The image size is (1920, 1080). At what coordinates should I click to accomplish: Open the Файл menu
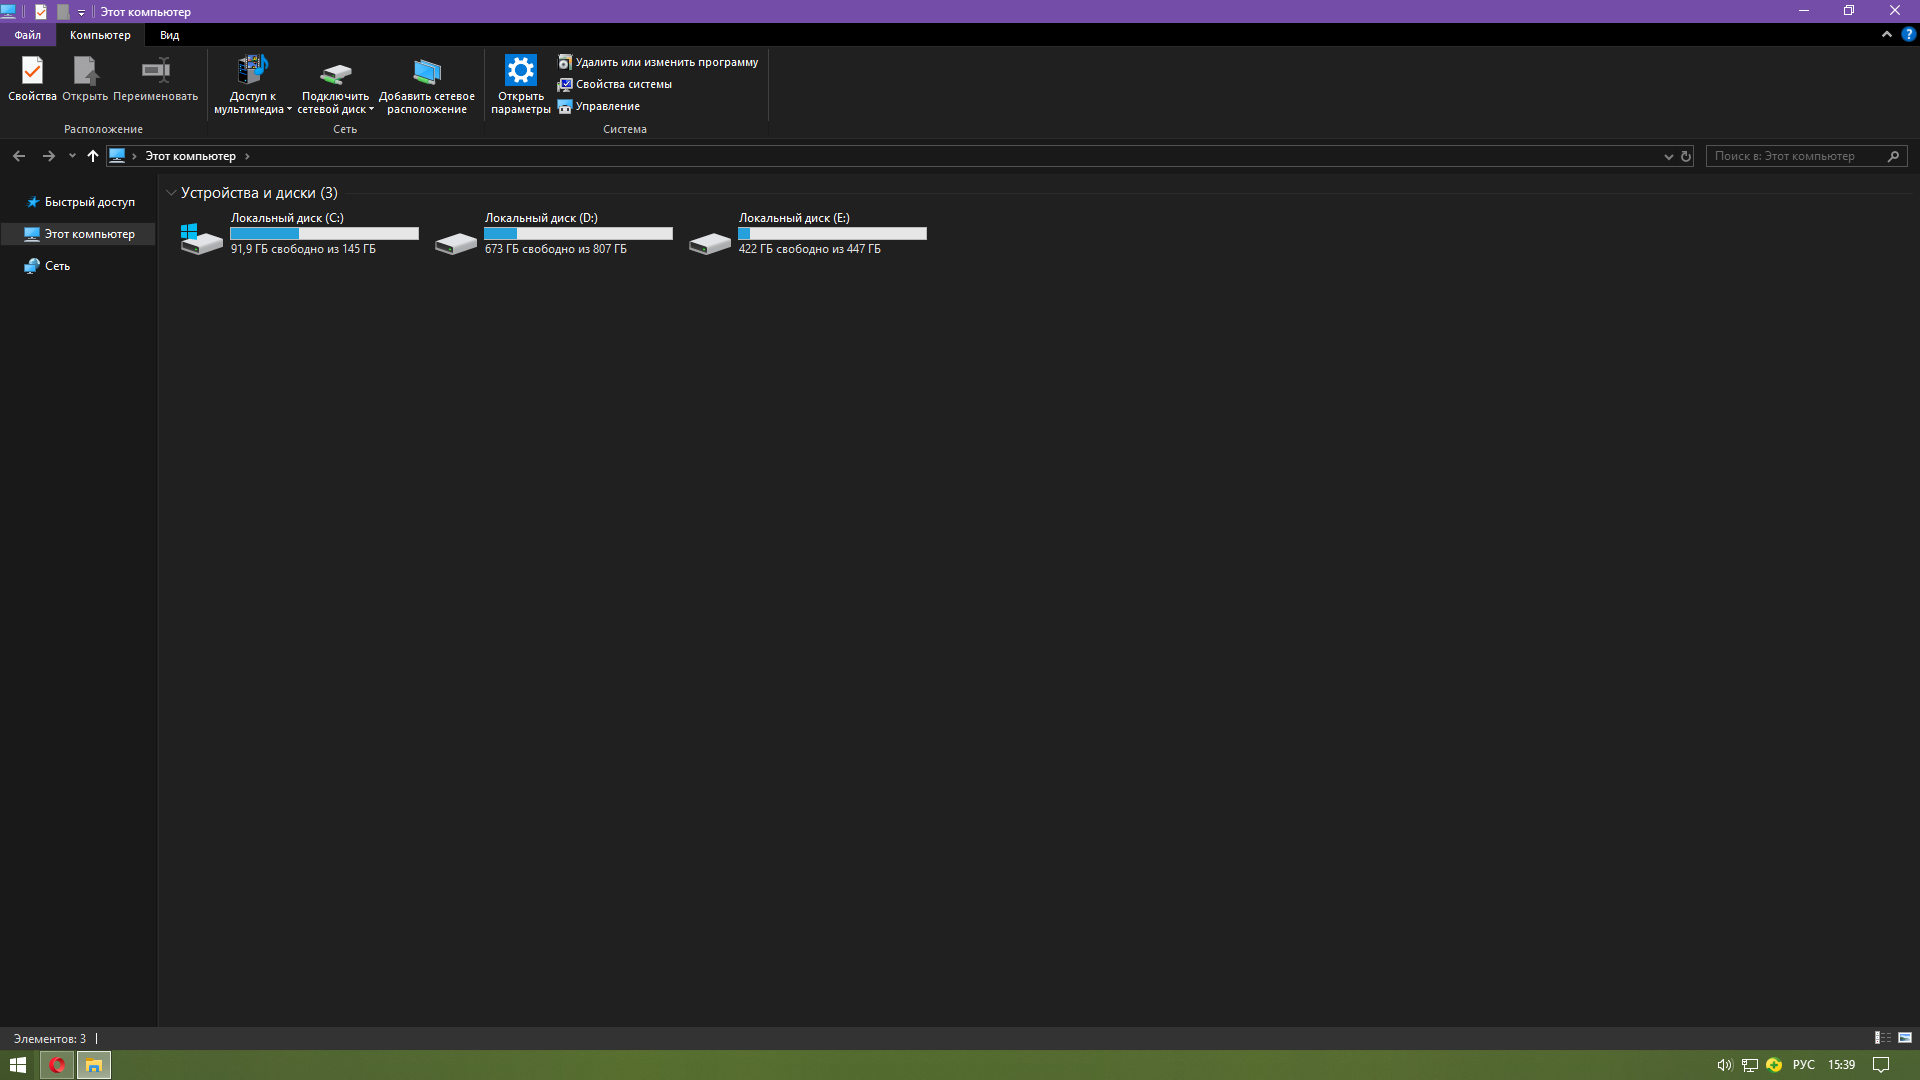pyautogui.click(x=27, y=35)
